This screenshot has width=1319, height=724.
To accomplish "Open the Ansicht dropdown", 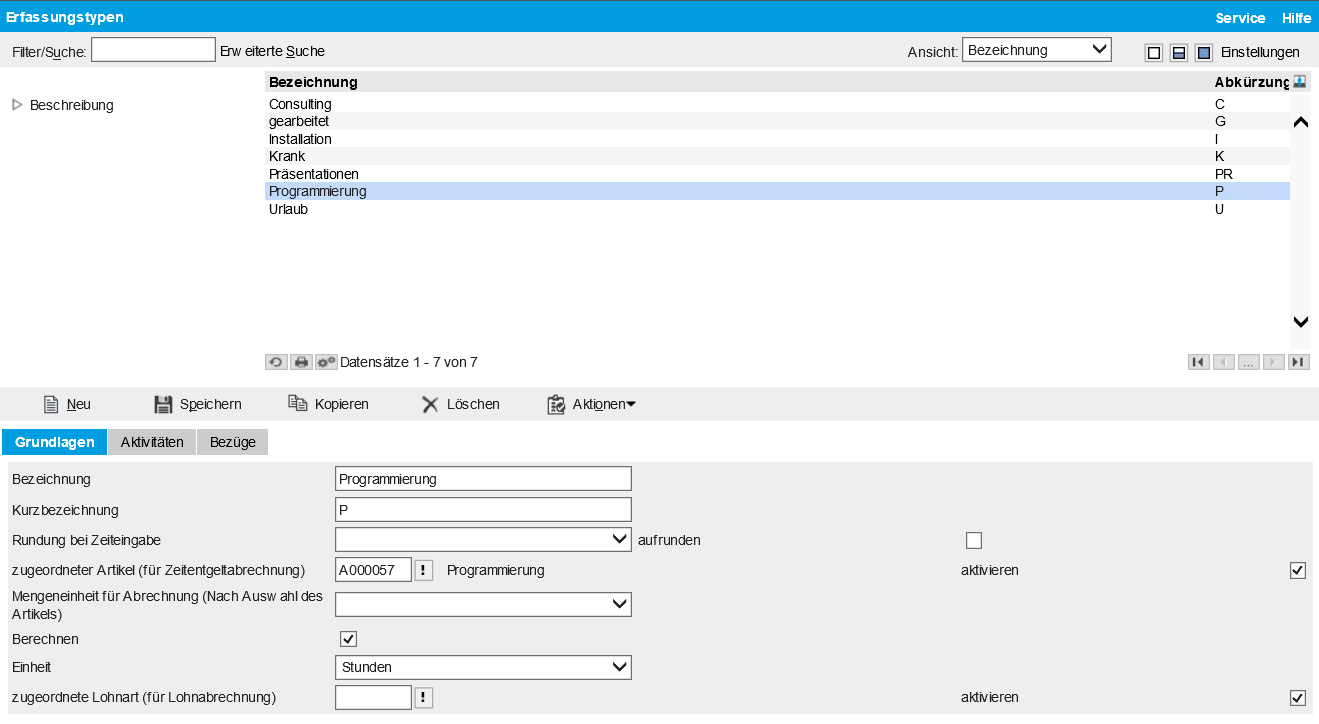I will point(1036,50).
